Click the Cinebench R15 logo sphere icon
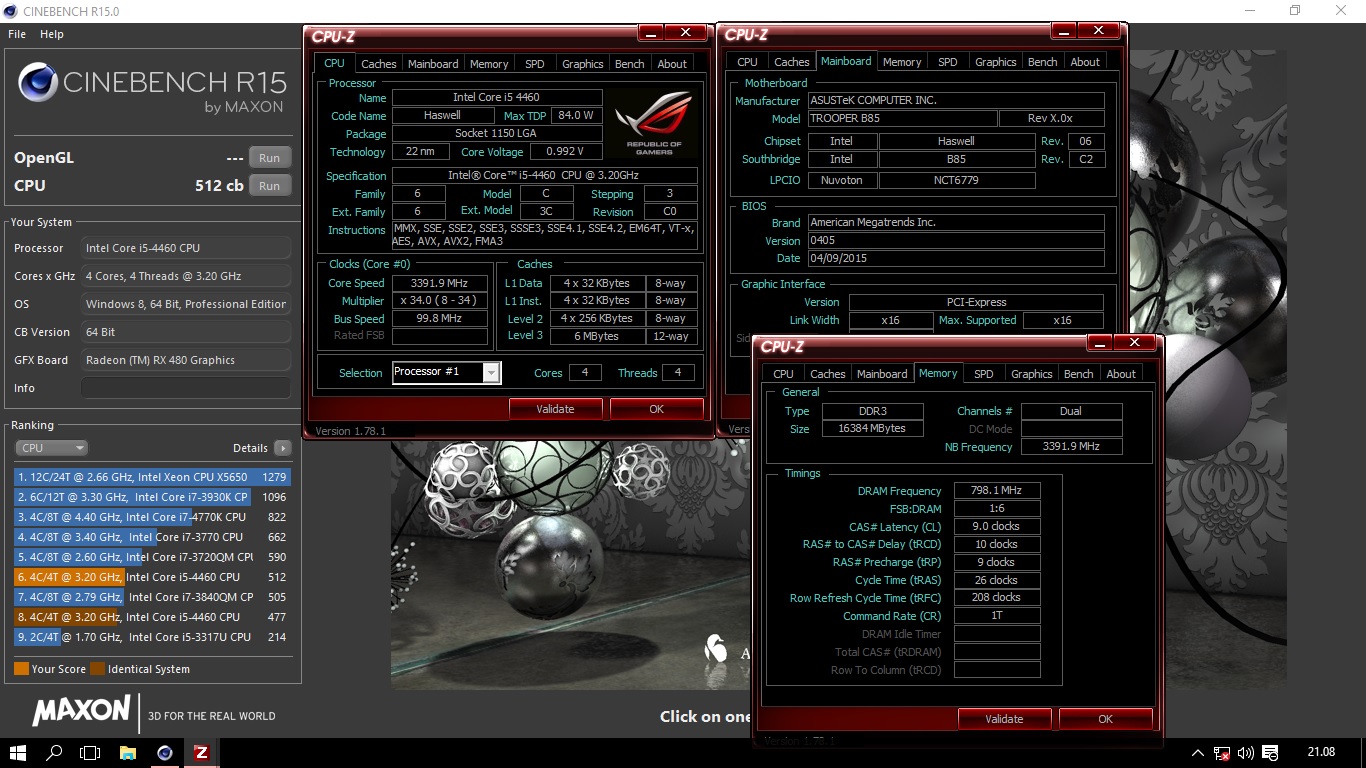 pyautogui.click(x=38, y=83)
